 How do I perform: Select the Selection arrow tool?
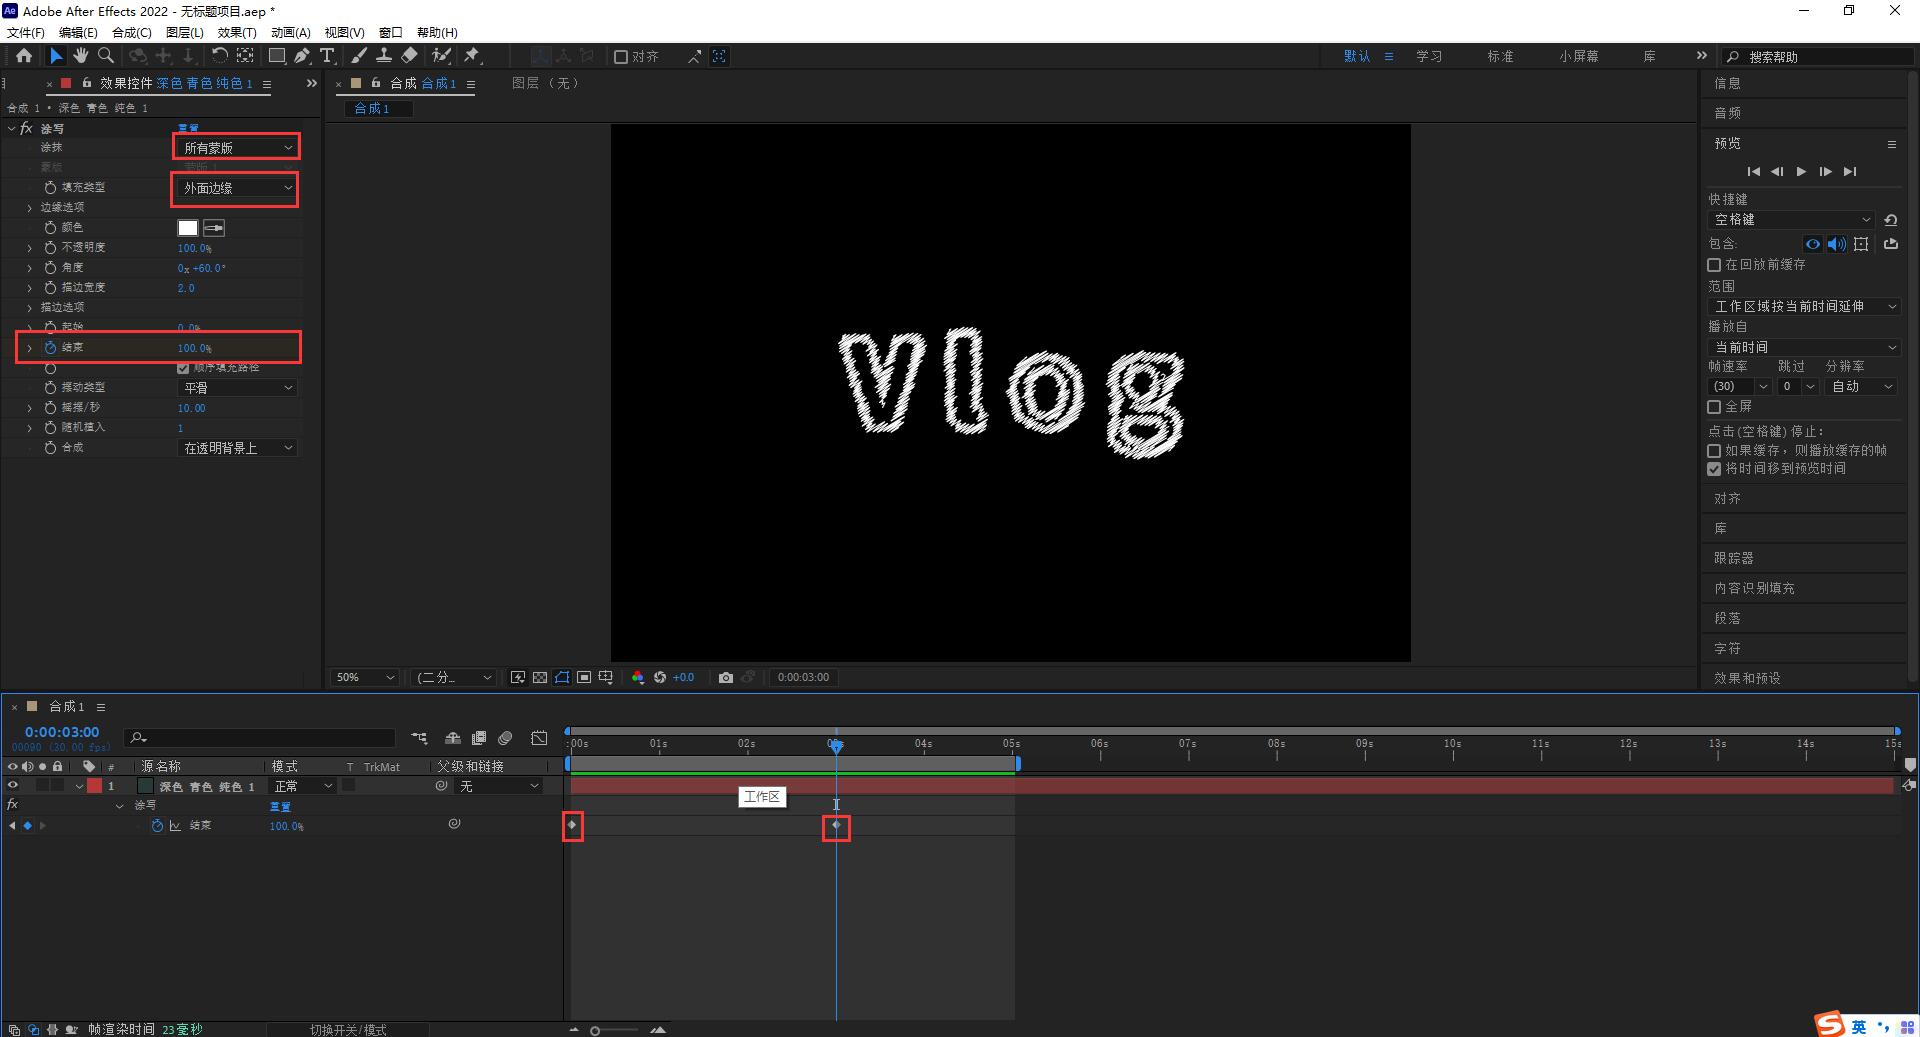coord(56,56)
